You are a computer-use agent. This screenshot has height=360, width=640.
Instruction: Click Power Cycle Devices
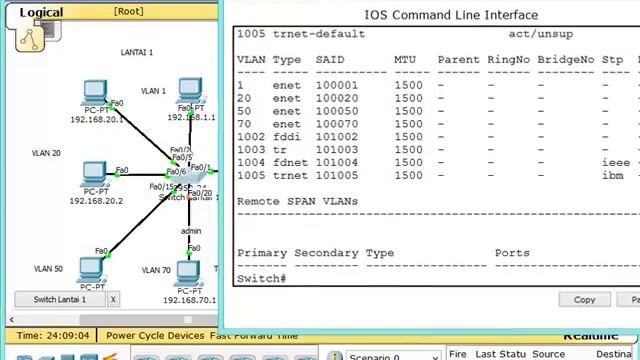point(155,336)
